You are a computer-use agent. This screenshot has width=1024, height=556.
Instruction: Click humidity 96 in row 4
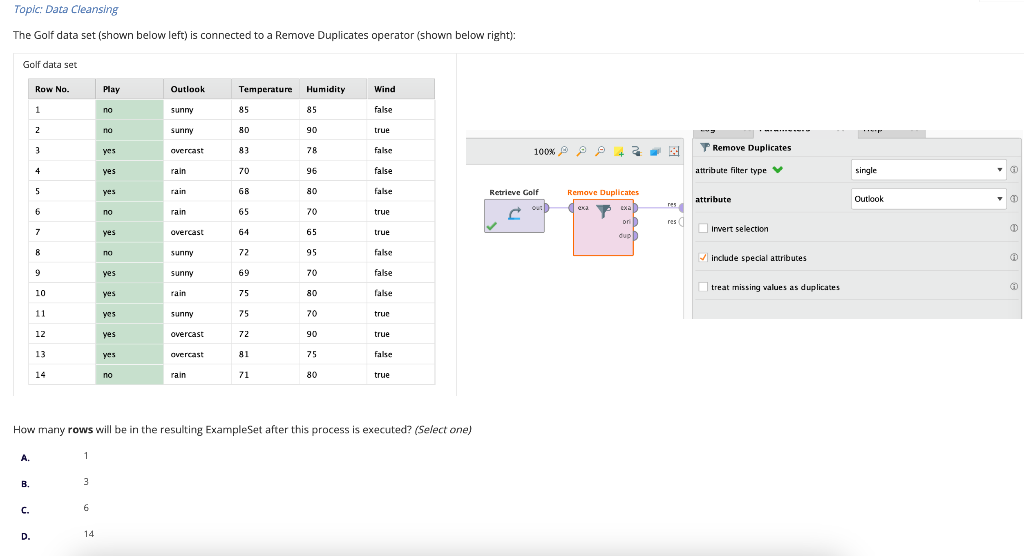tap(333, 171)
